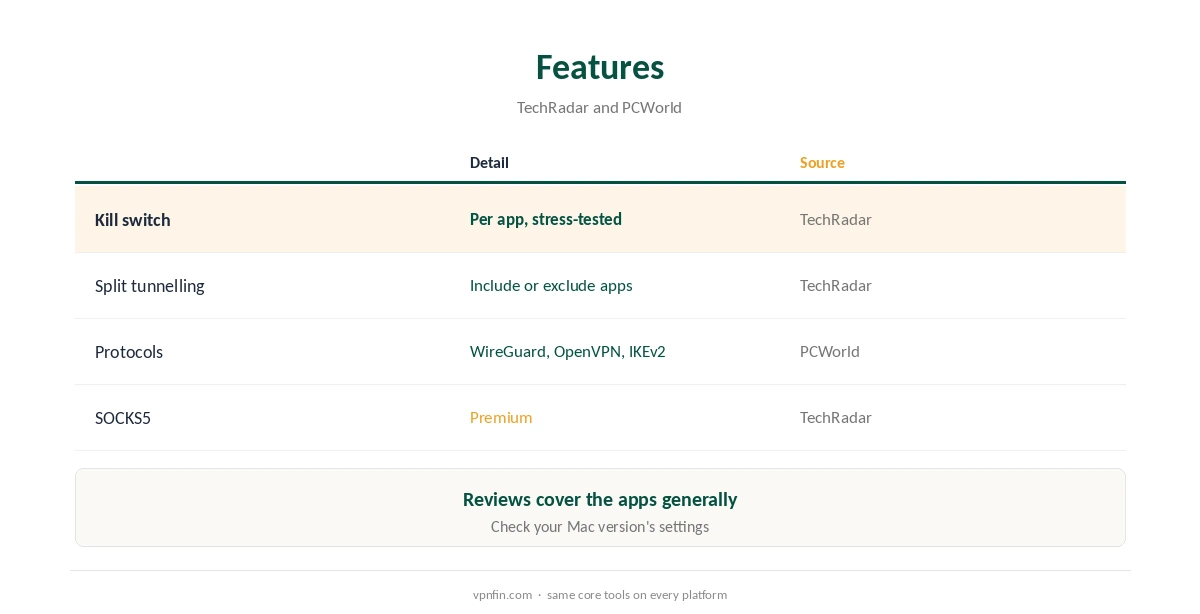The height and width of the screenshot is (614, 1200).
Task: Select "Check your Mac version's settings" text
Action: click(600, 527)
